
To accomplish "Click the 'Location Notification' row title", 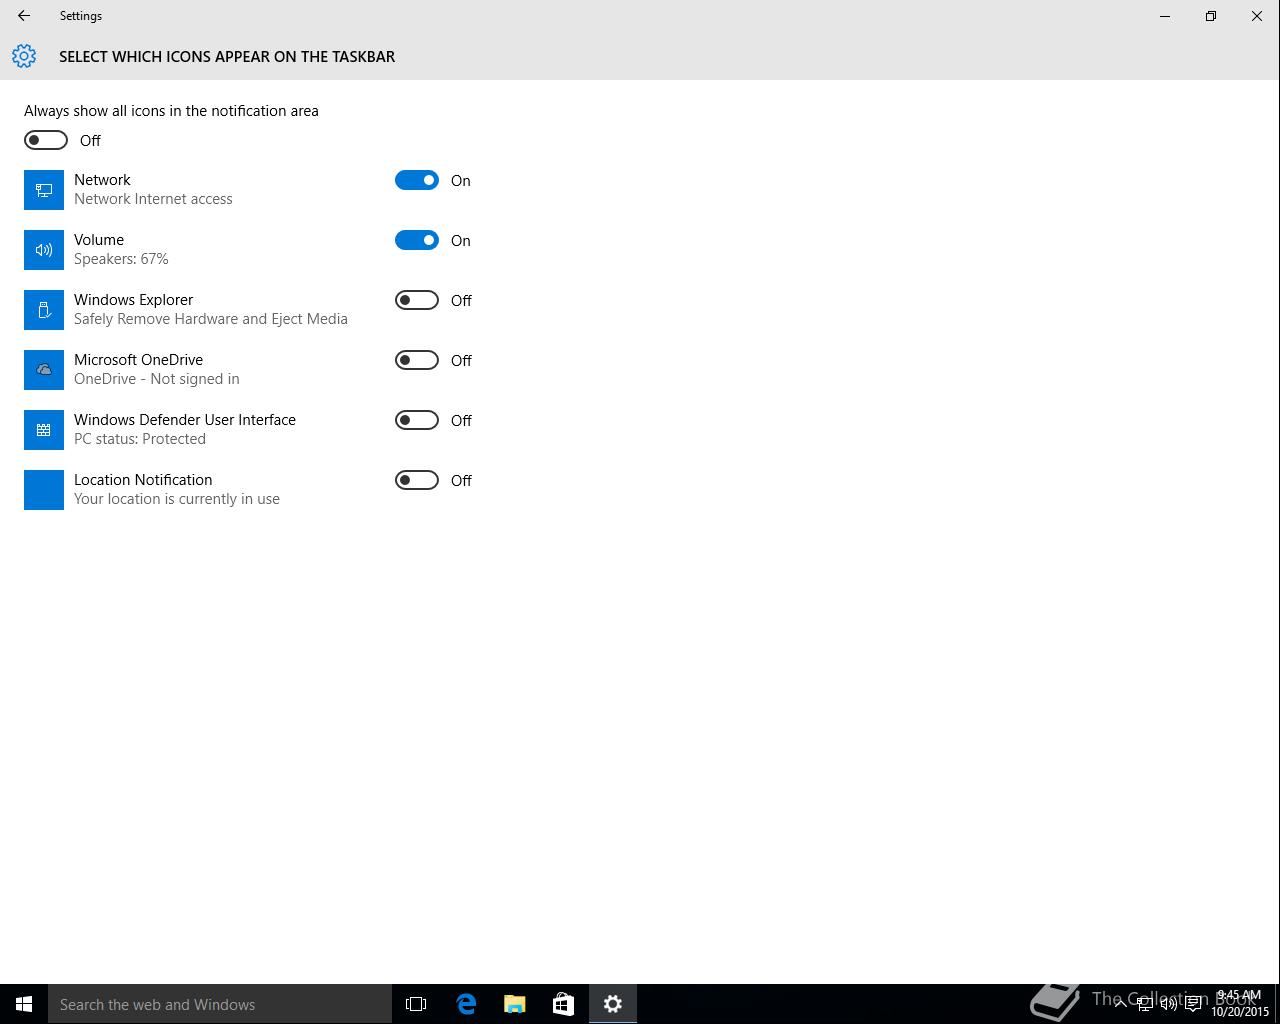I will (x=143, y=480).
